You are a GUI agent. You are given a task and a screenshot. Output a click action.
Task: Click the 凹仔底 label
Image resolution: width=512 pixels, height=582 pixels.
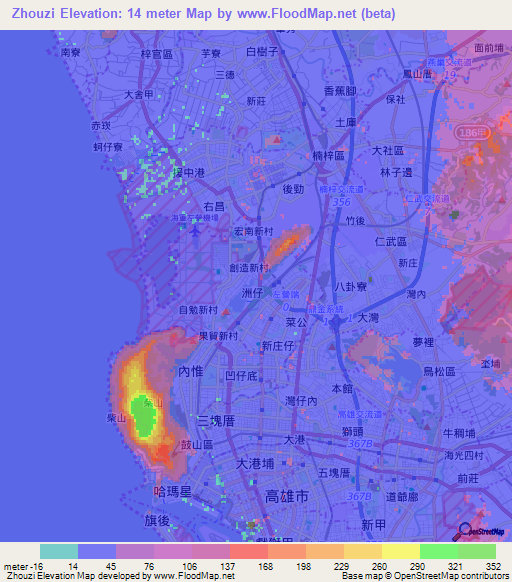(x=241, y=376)
